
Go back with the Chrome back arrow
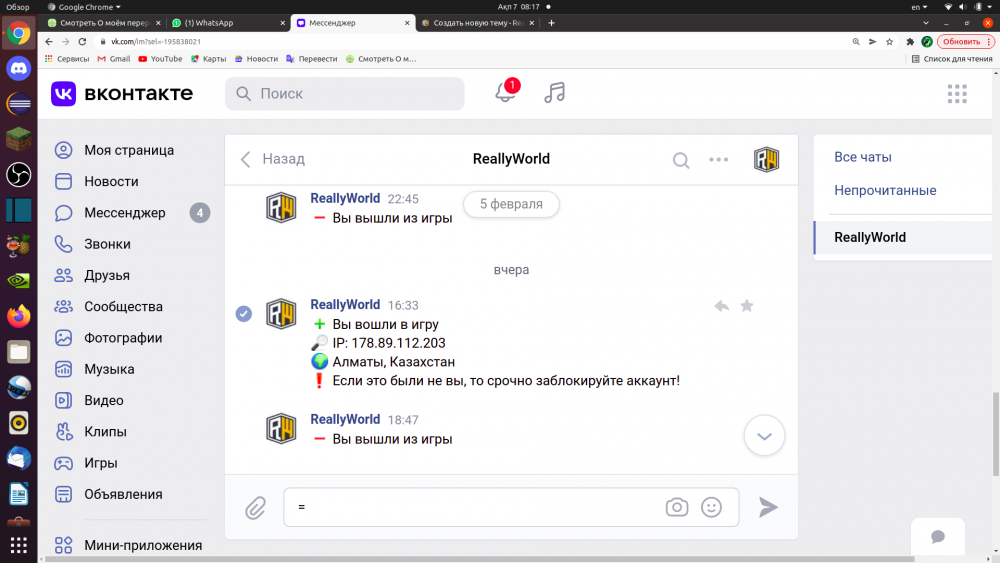(49, 41)
